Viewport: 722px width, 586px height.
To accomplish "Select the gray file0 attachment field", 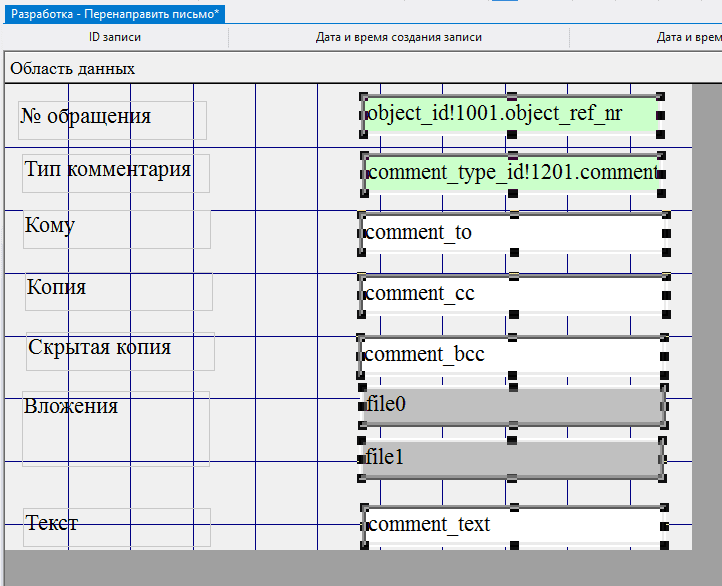I will [510, 405].
